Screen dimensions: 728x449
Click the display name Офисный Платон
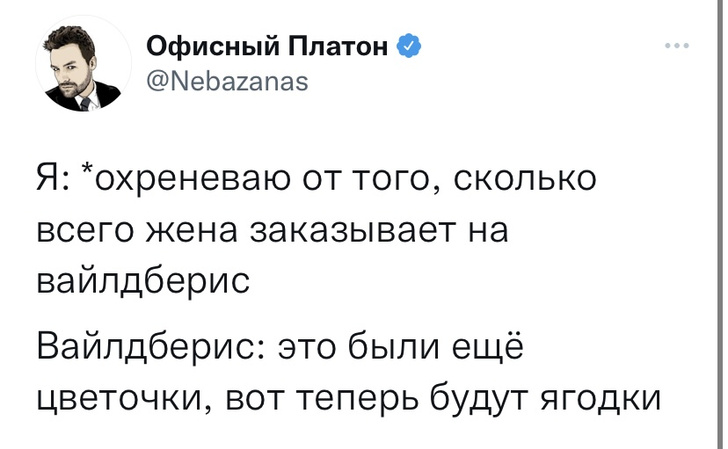(269, 45)
